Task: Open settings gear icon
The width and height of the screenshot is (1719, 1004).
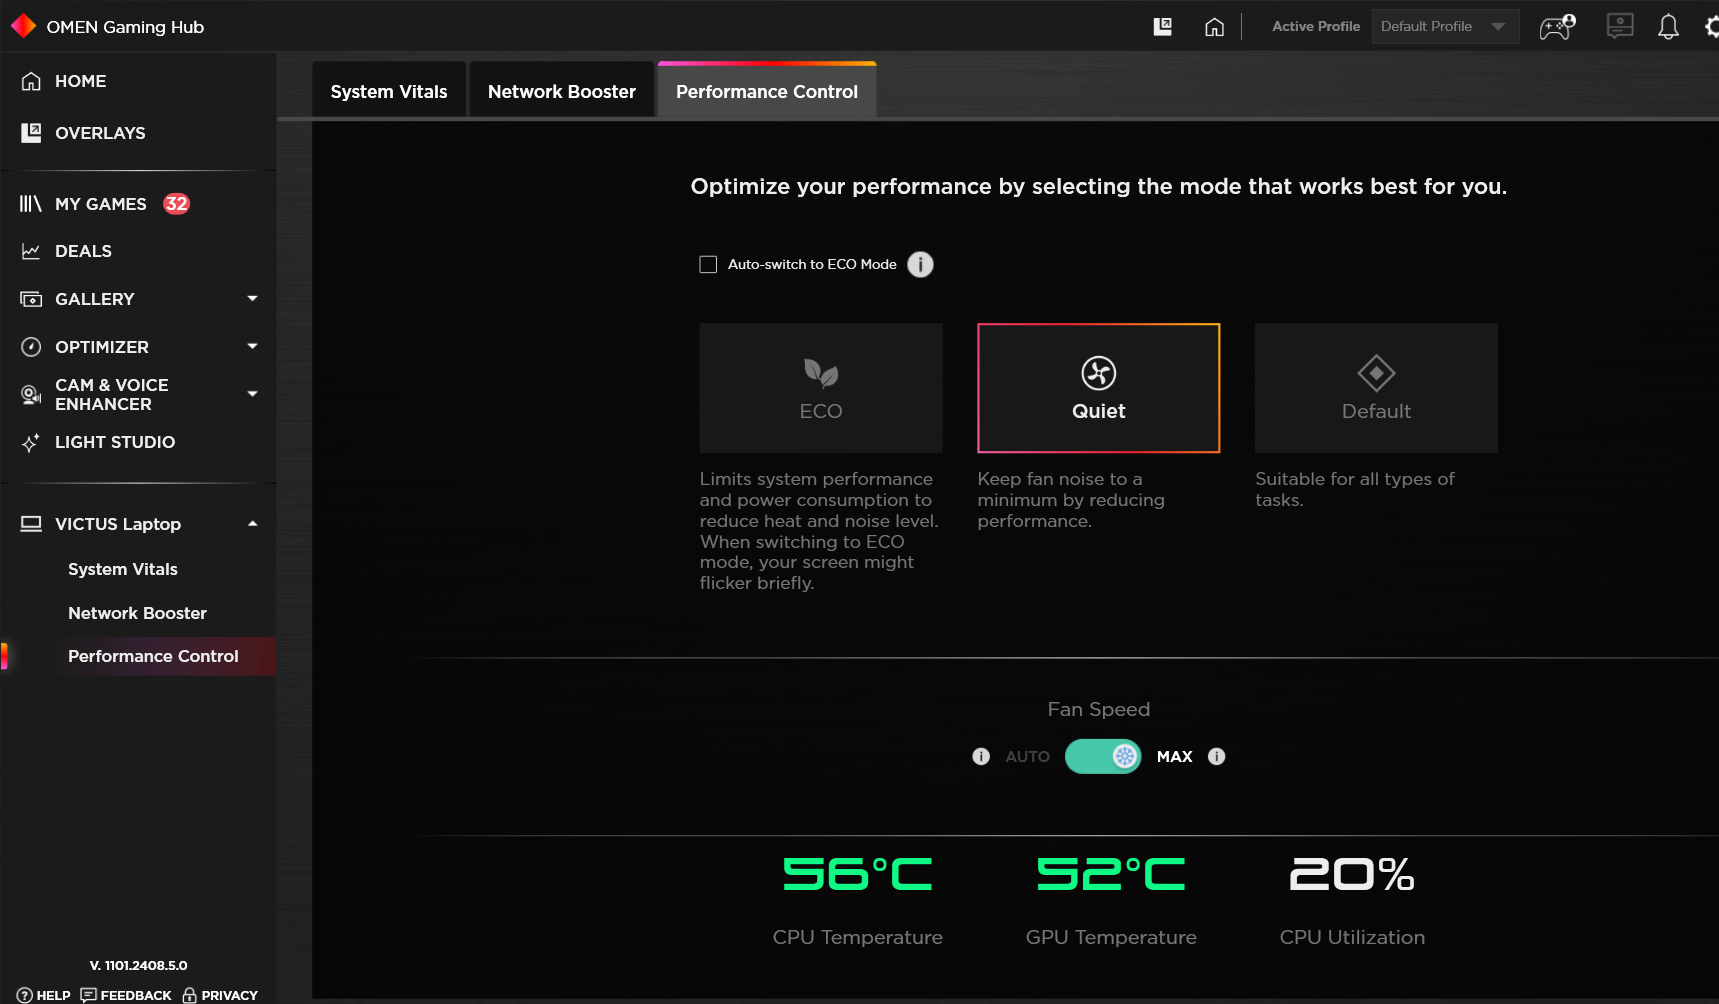Action: [x=1712, y=27]
